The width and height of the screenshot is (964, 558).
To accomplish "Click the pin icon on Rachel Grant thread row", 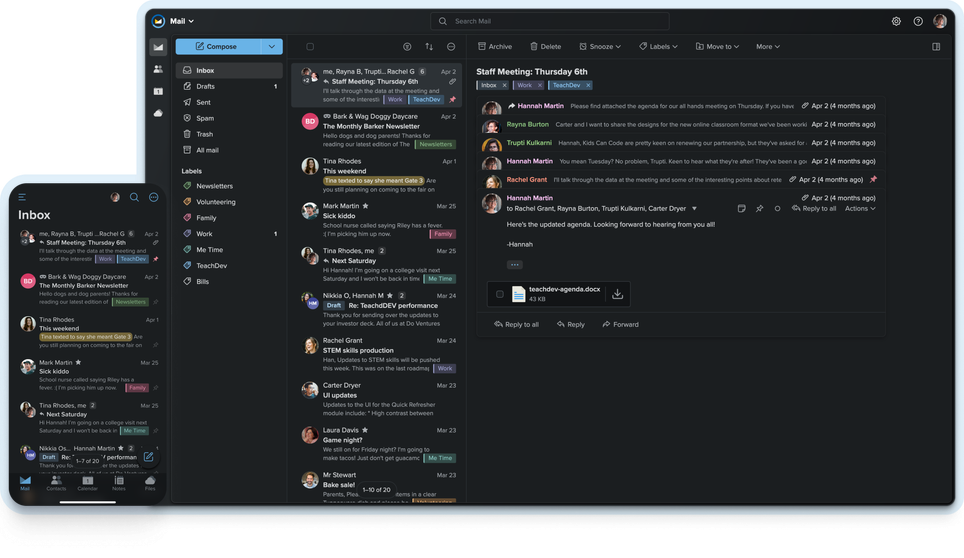I will click(873, 179).
